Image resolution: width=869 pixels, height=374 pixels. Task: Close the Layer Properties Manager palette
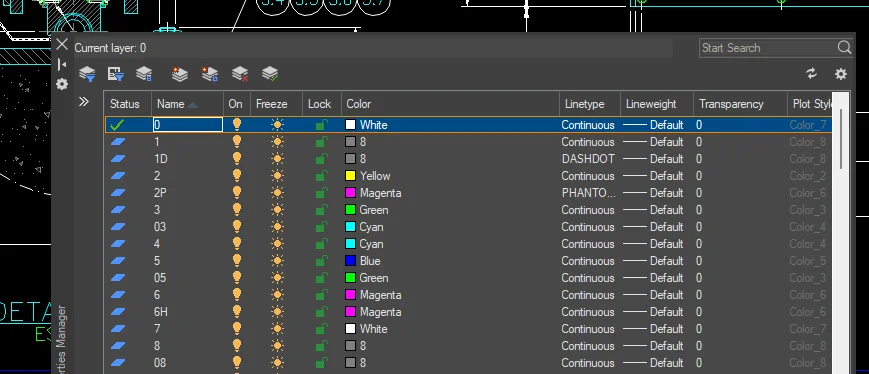[x=62, y=44]
